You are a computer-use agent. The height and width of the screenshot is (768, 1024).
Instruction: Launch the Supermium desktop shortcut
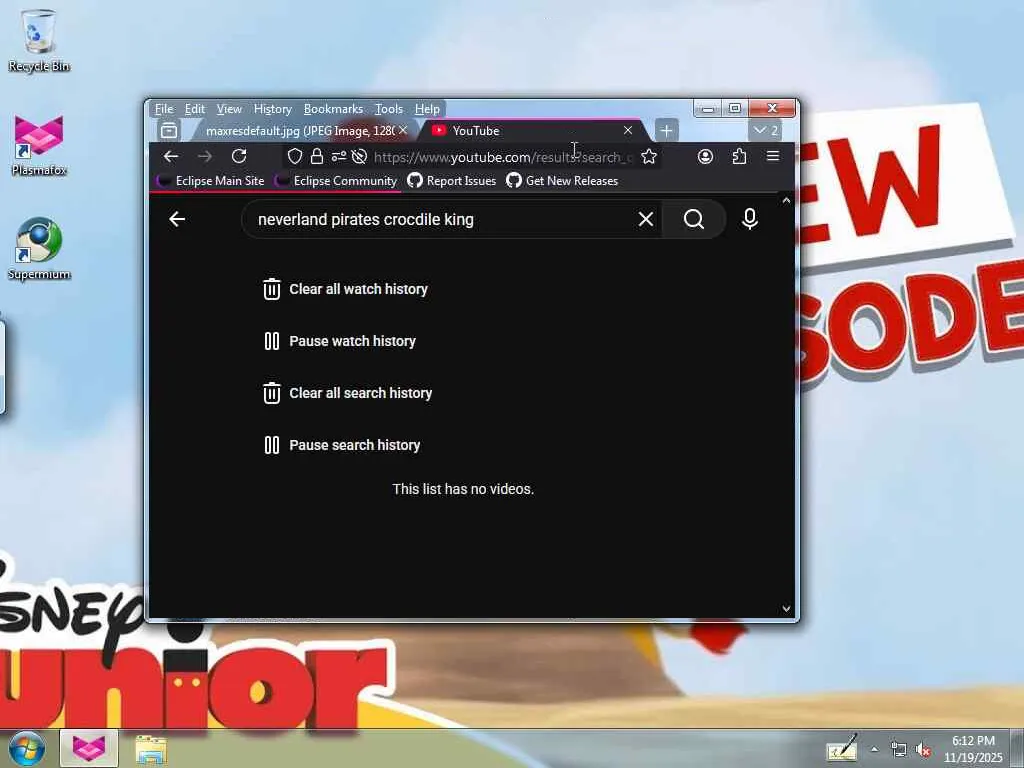(x=39, y=248)
